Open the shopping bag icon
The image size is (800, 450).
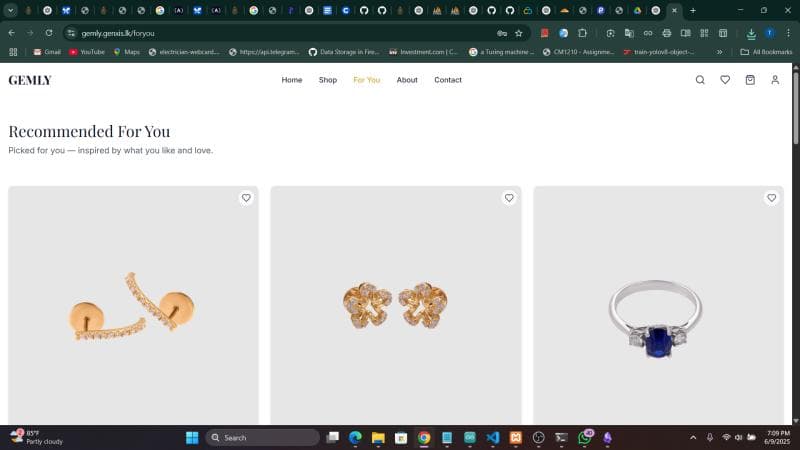coord(750,80)
